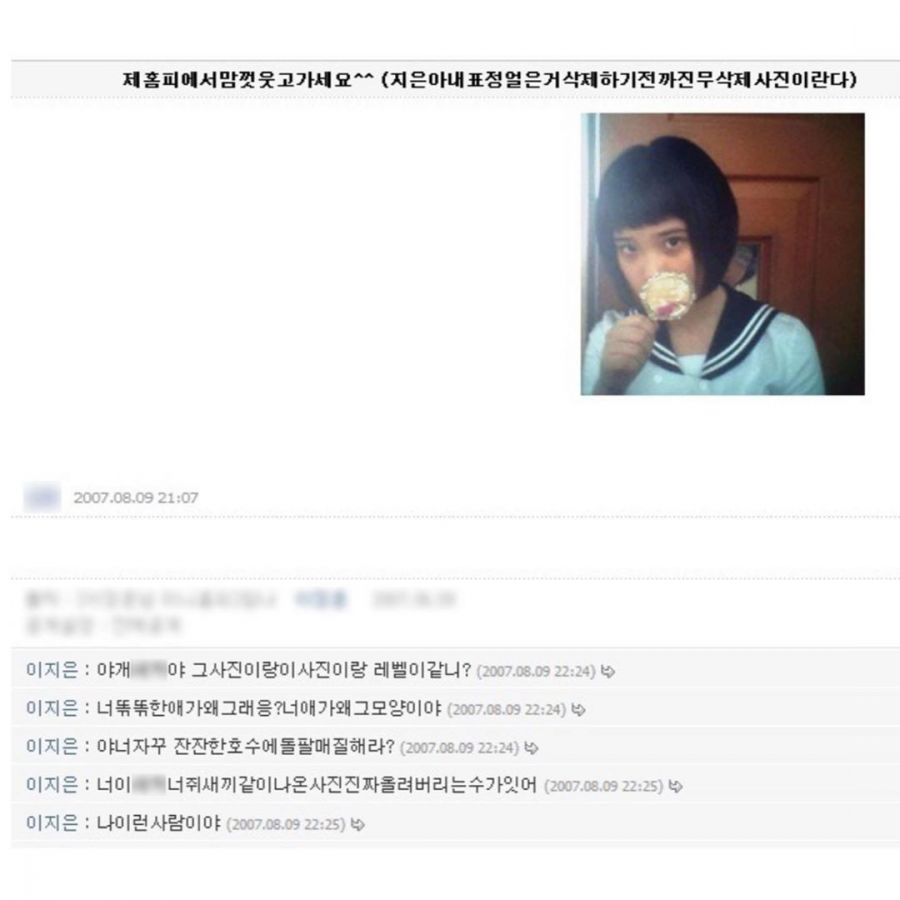Click reply arrow after the 돌팔매질해라? comment
Screen dimensions: 900x900
532,748
